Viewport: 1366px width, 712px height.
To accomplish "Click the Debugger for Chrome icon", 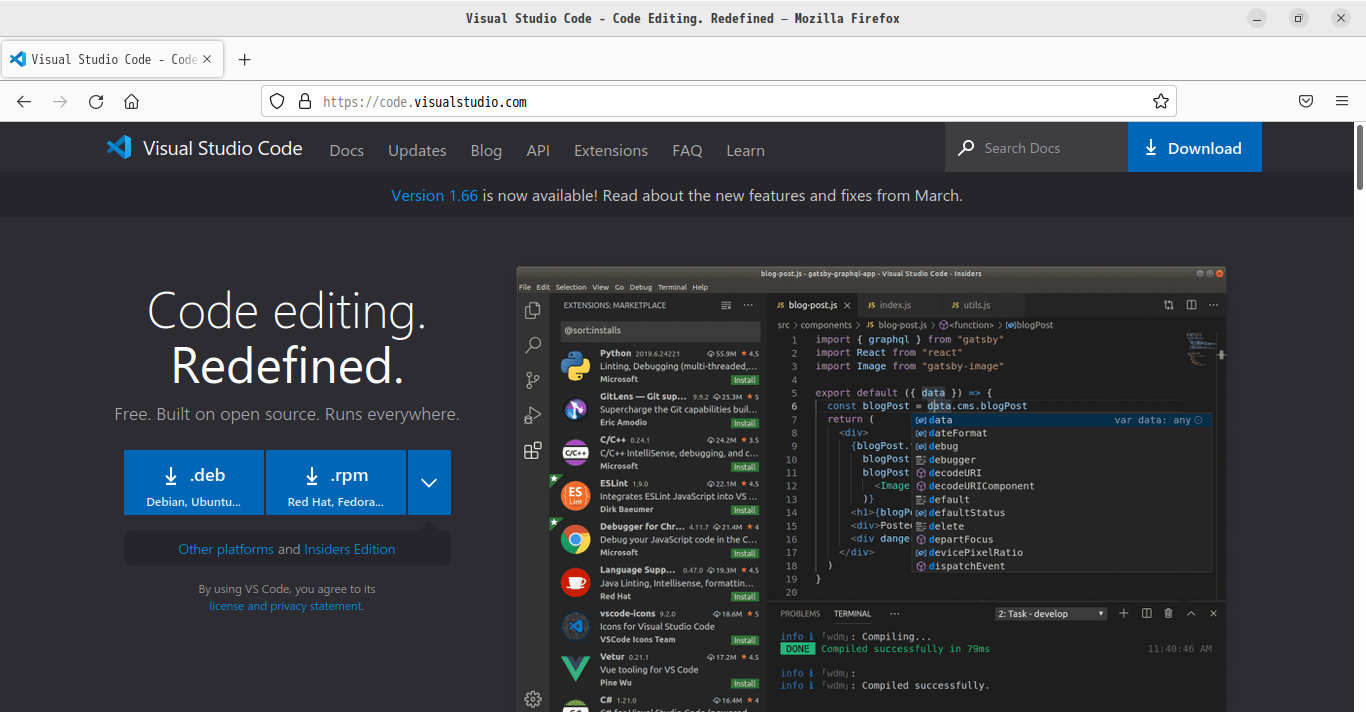I will point(575,540).
